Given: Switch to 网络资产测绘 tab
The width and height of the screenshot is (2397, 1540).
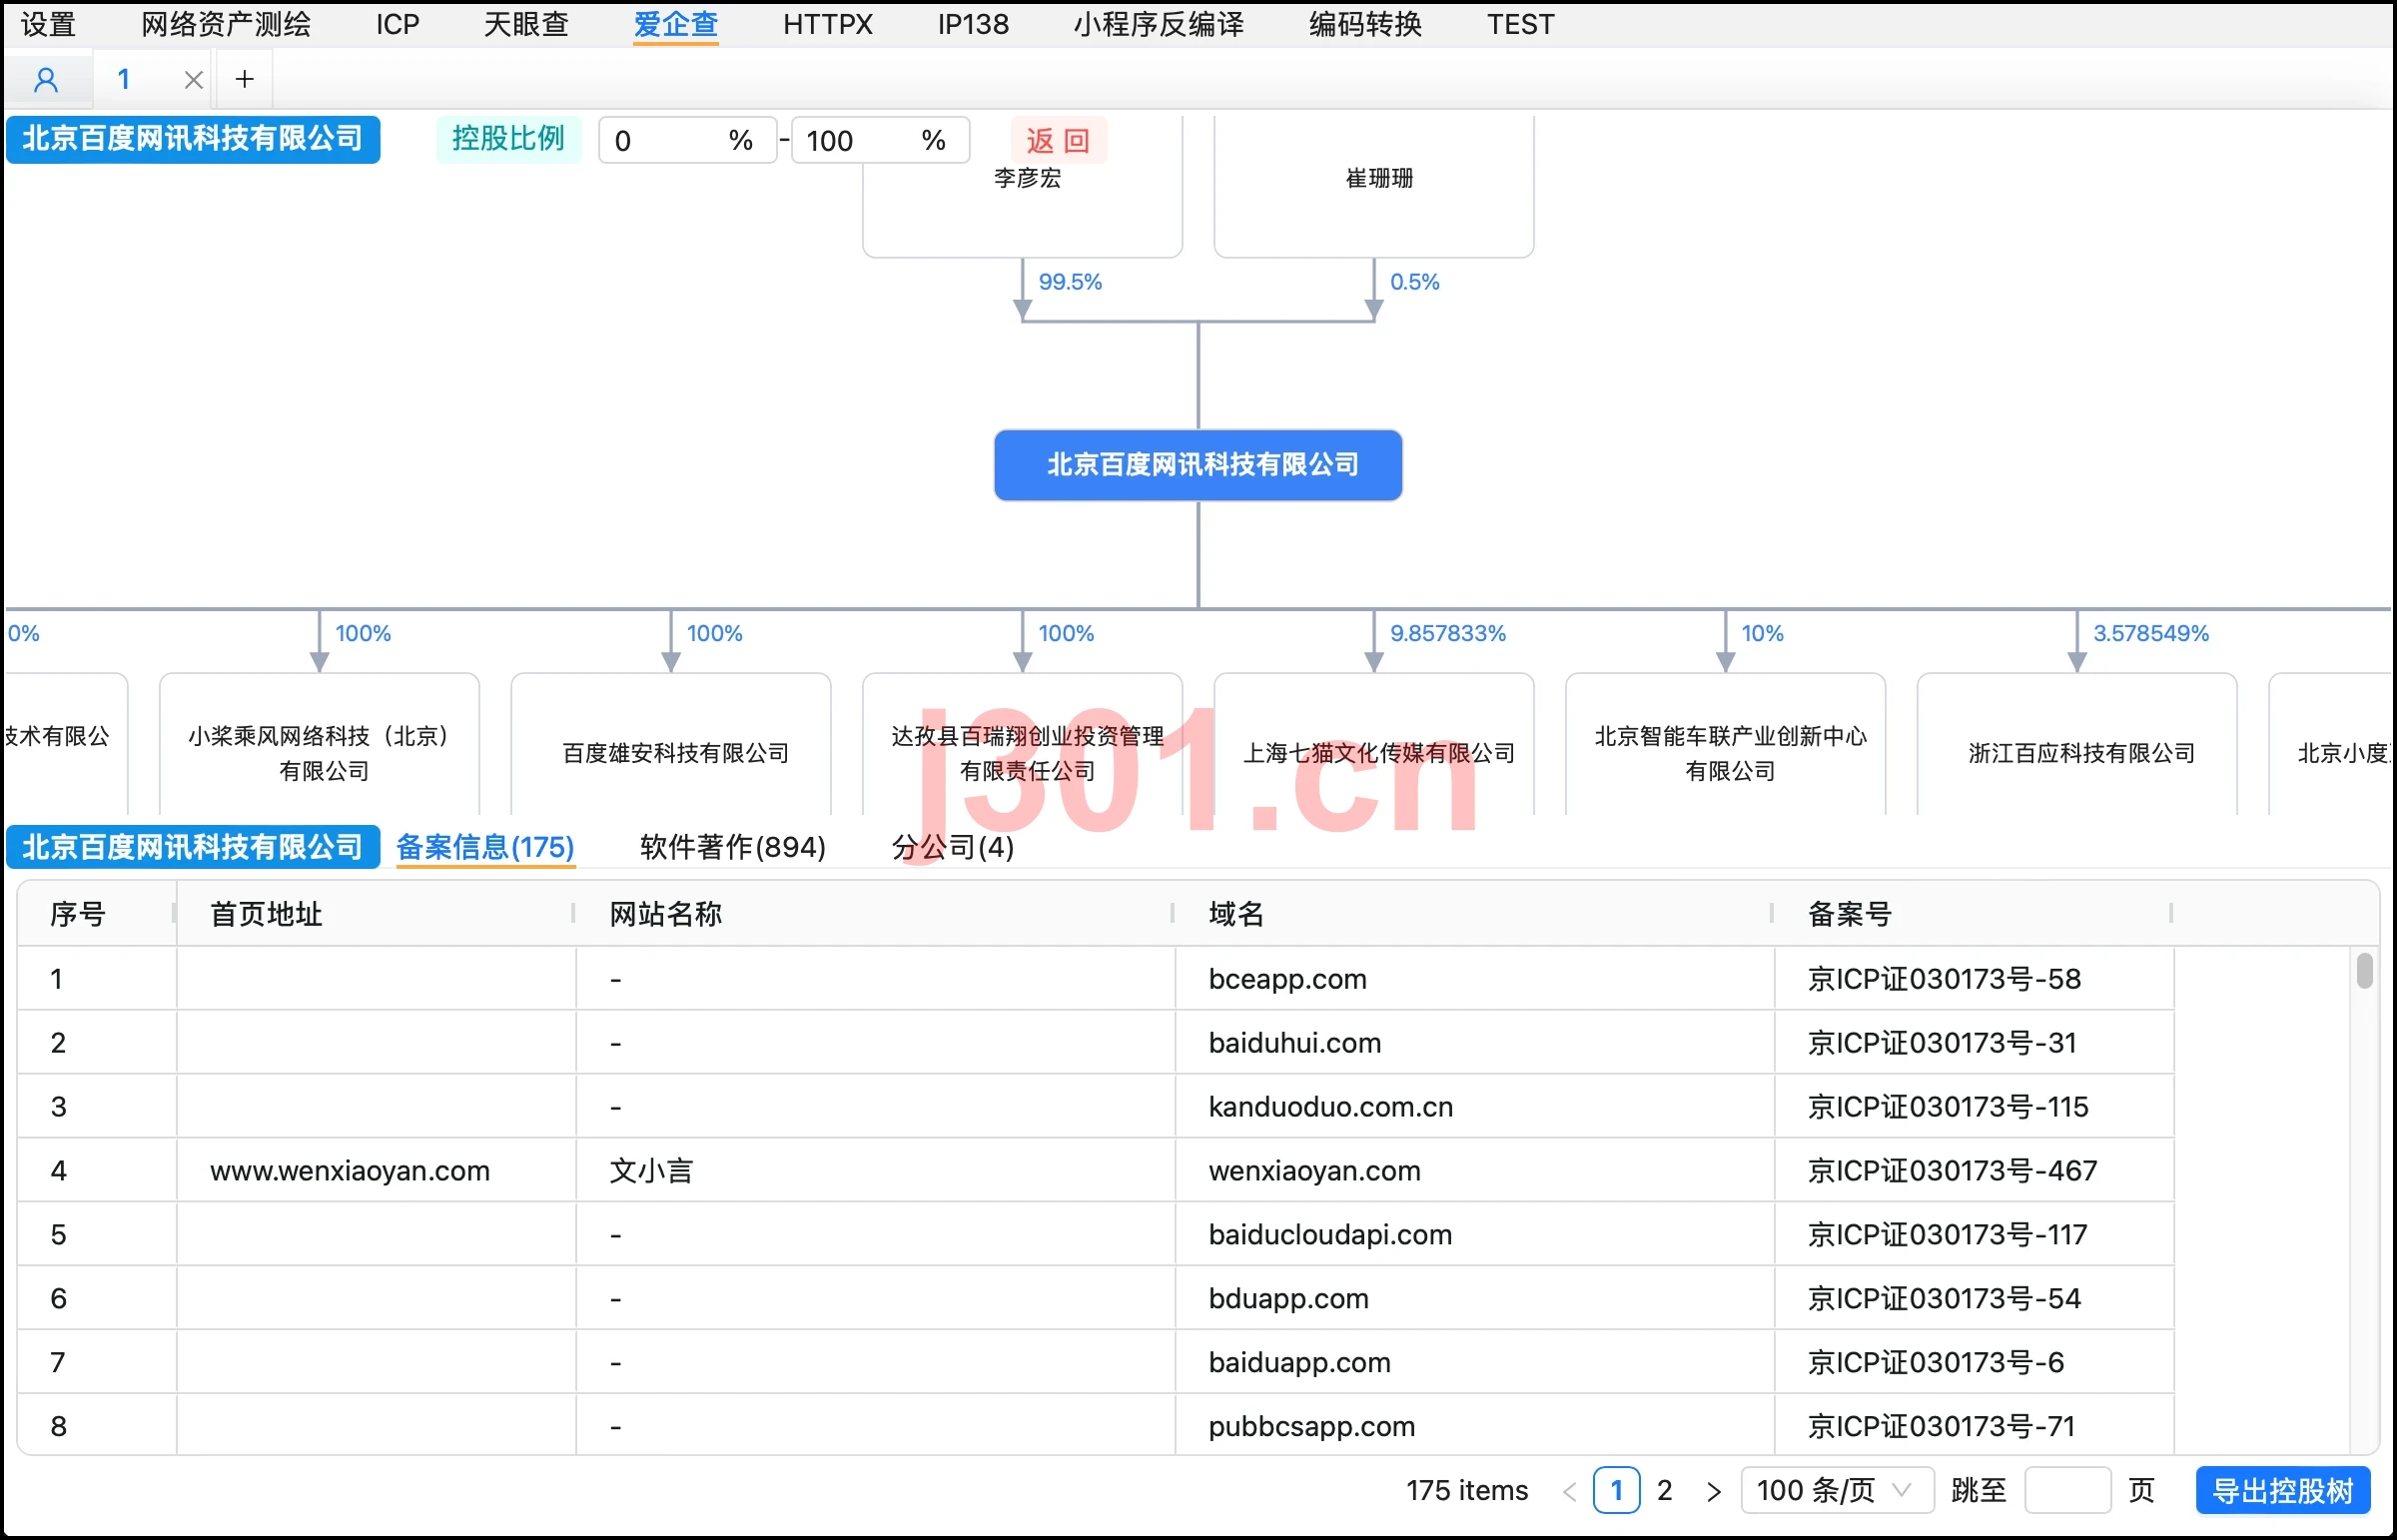Looking at the screenshot, I should [x=226, y=24].
